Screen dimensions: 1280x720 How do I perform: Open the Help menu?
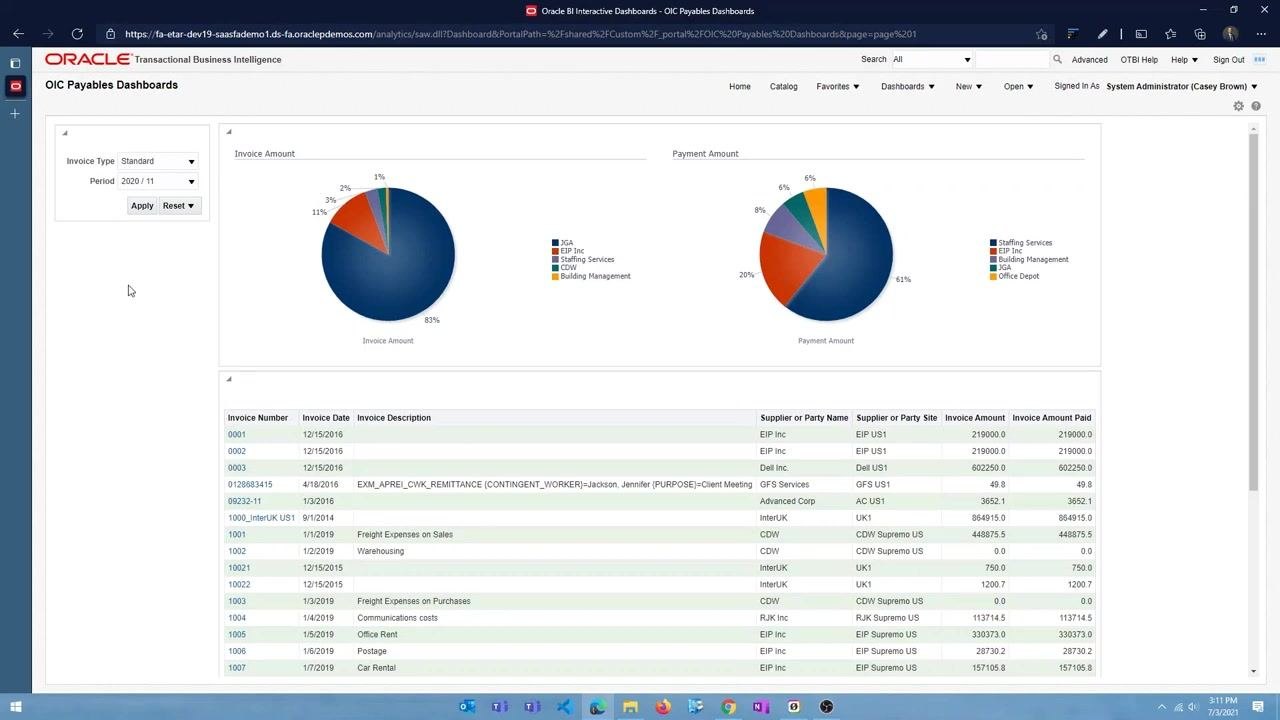[x=1184, y=60]
